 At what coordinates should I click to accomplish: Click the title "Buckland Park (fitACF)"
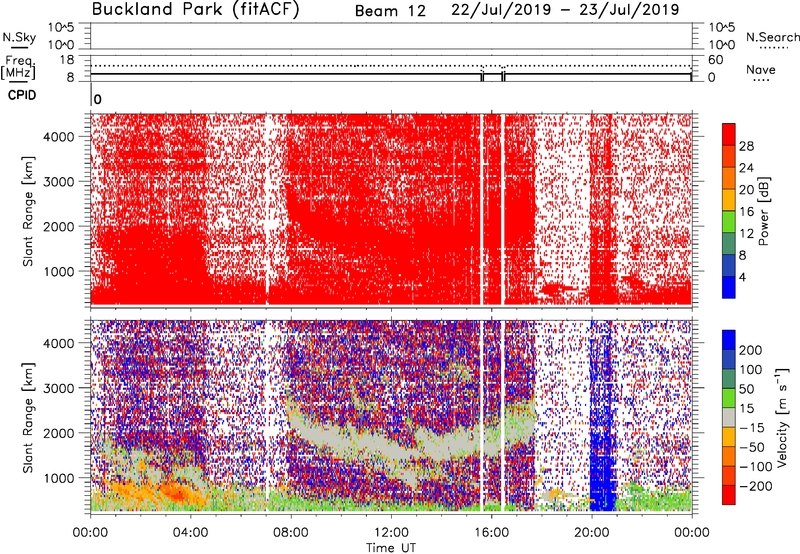click(195, 10)
